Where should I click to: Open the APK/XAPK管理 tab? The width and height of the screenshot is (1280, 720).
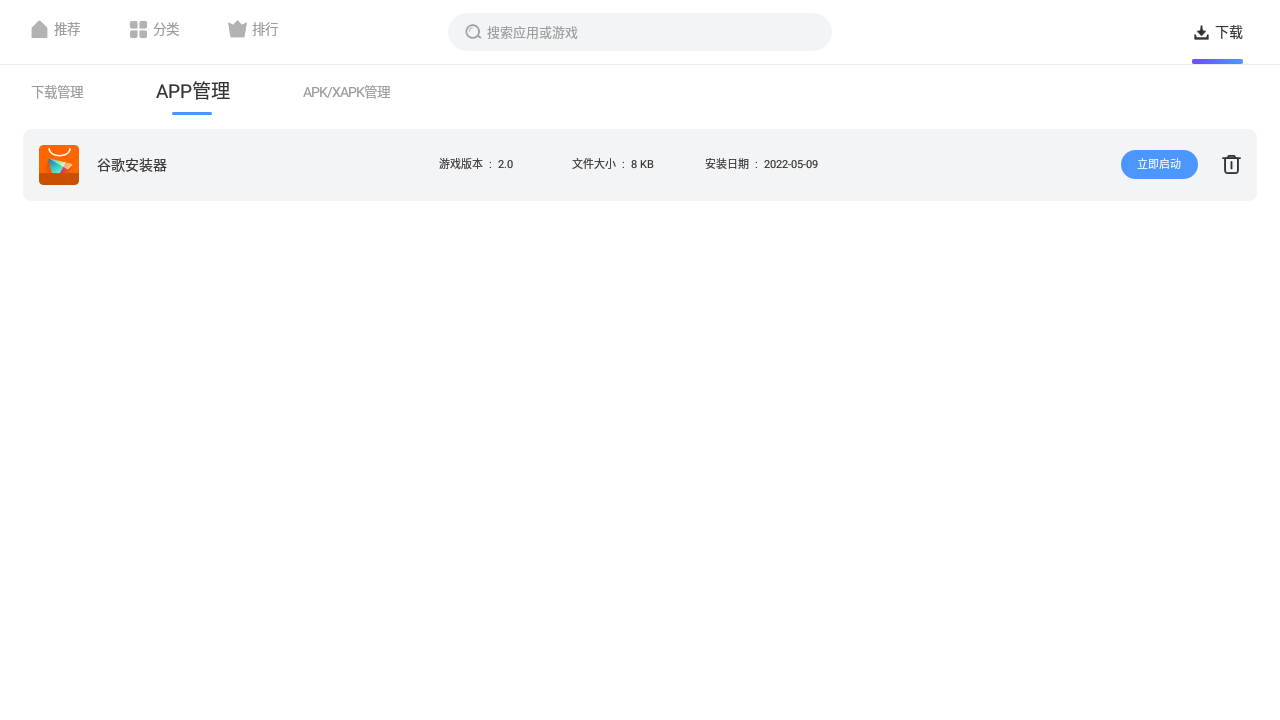coord(347,92)
